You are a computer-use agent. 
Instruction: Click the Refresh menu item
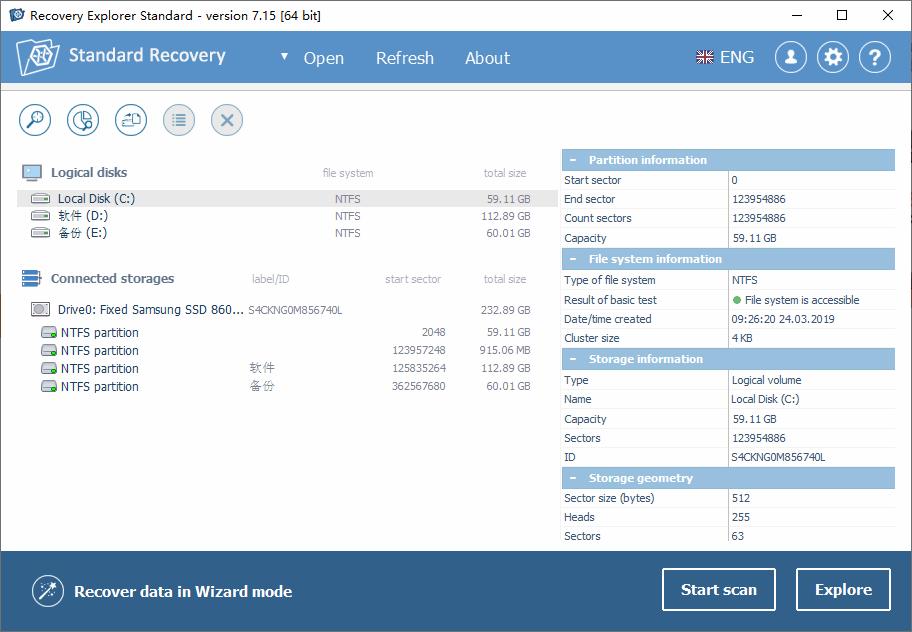(405, 58)
